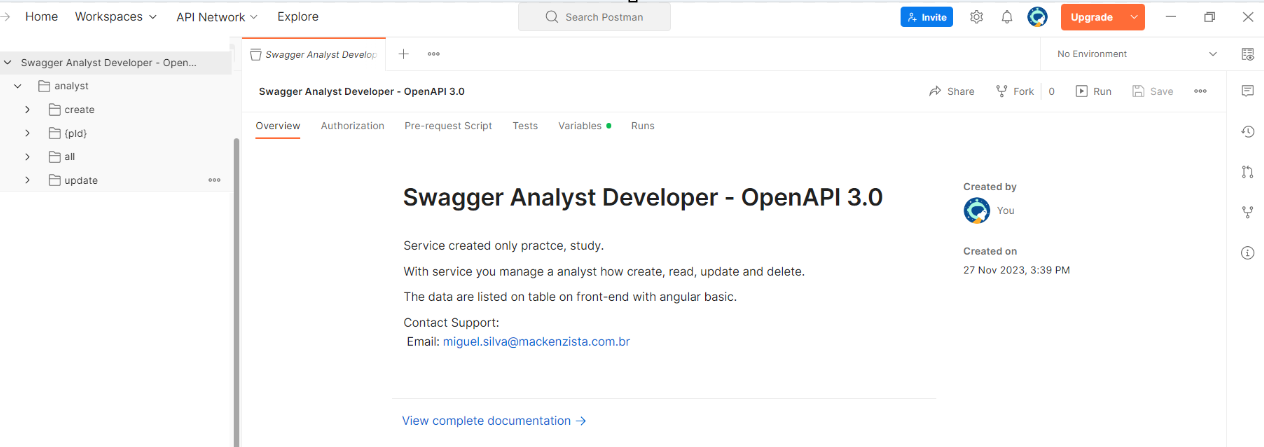Select the Swagger Analyst Developer open tab
The width and height of the screenshot is (1264, 447).
click(x=314, y=54)
